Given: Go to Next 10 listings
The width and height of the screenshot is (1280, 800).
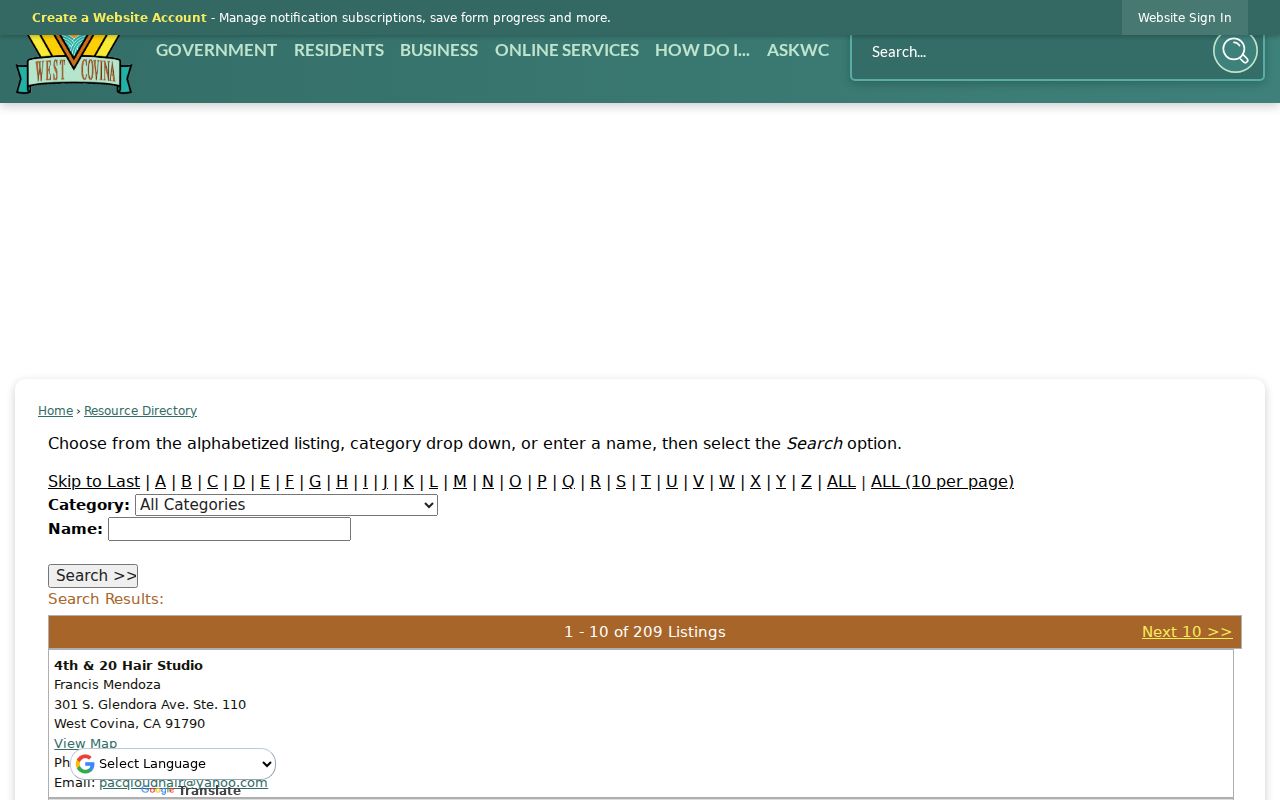Looking at the screenshot, I should [1187, 632].
